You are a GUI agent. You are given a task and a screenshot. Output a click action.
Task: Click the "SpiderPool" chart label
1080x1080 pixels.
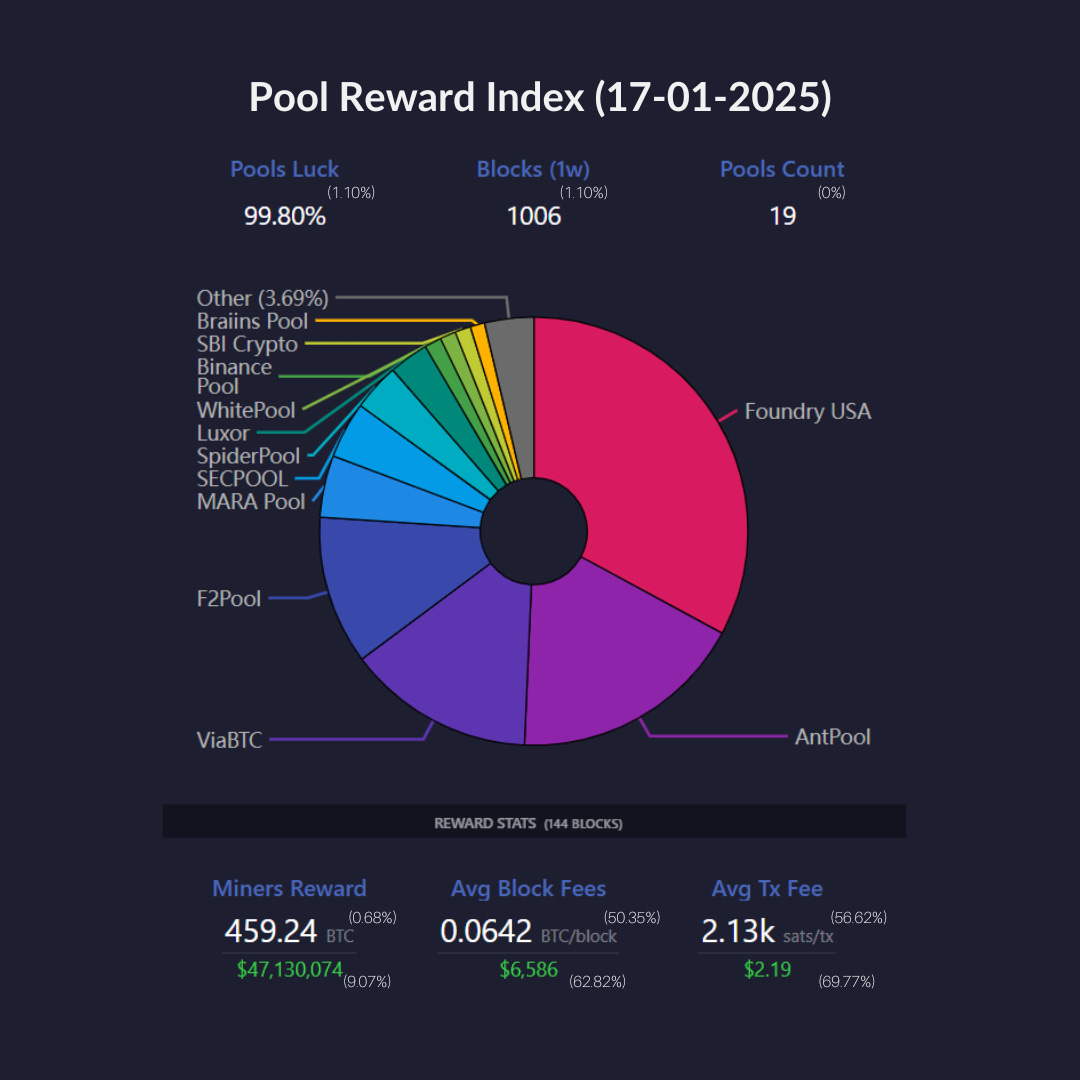249,456
